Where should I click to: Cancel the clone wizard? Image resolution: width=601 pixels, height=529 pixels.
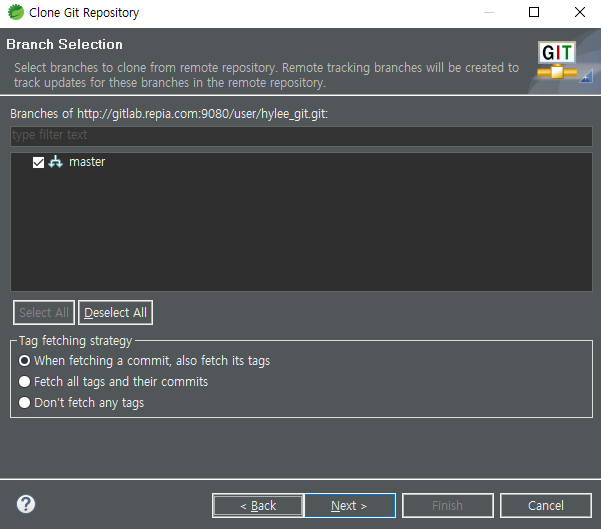pos(545,506)
